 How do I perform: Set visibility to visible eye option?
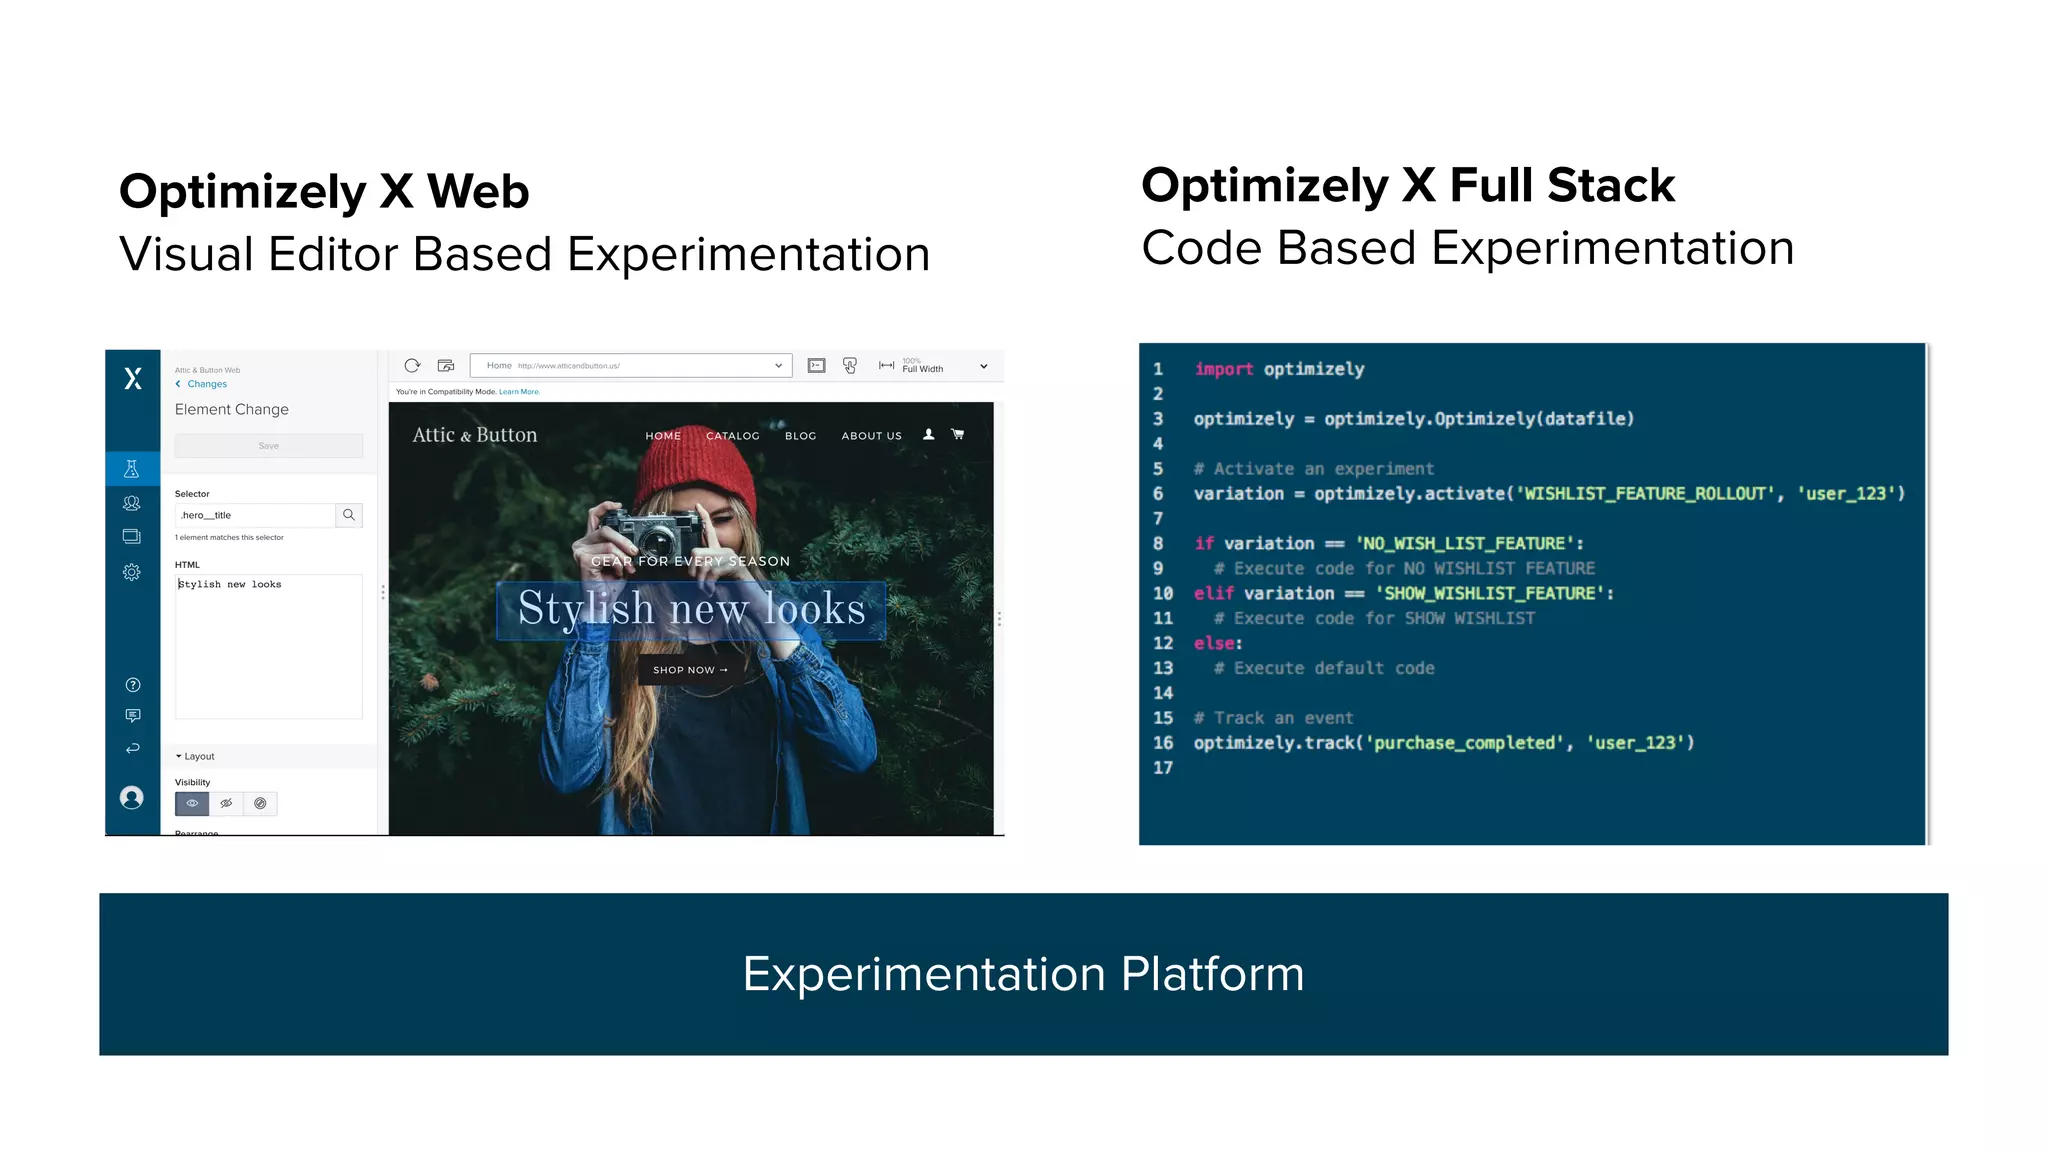(x=192, y=803)
